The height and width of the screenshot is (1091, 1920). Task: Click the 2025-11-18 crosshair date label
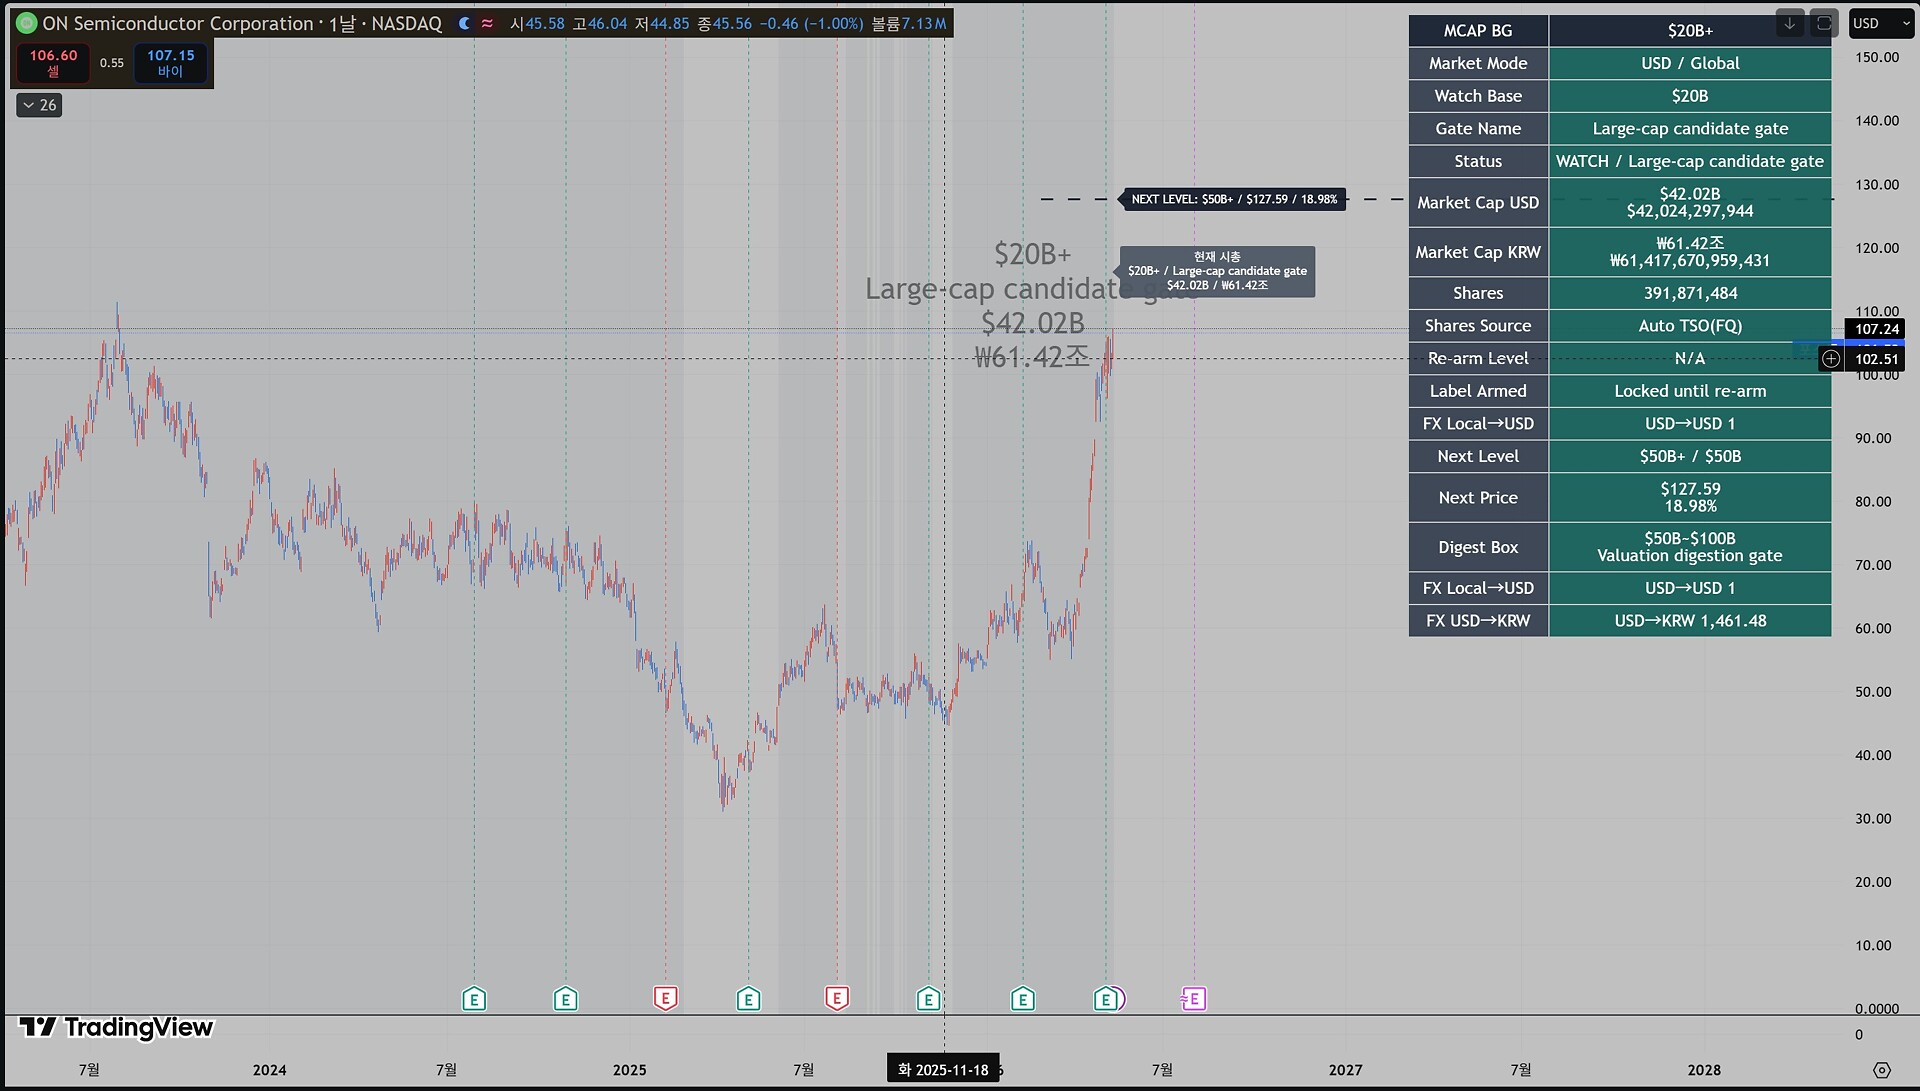[943, 1069]
